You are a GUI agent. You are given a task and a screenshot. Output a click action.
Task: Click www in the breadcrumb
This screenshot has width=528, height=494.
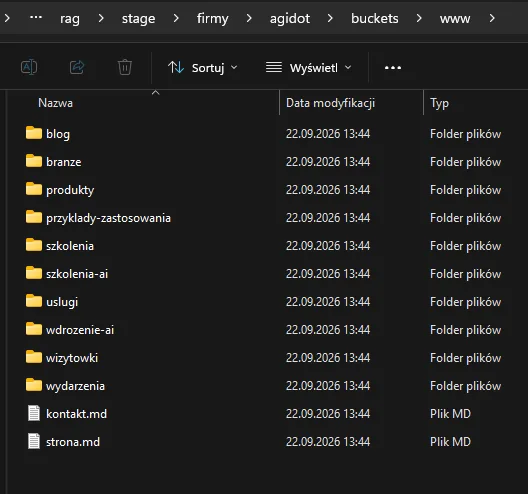[455, 19]
